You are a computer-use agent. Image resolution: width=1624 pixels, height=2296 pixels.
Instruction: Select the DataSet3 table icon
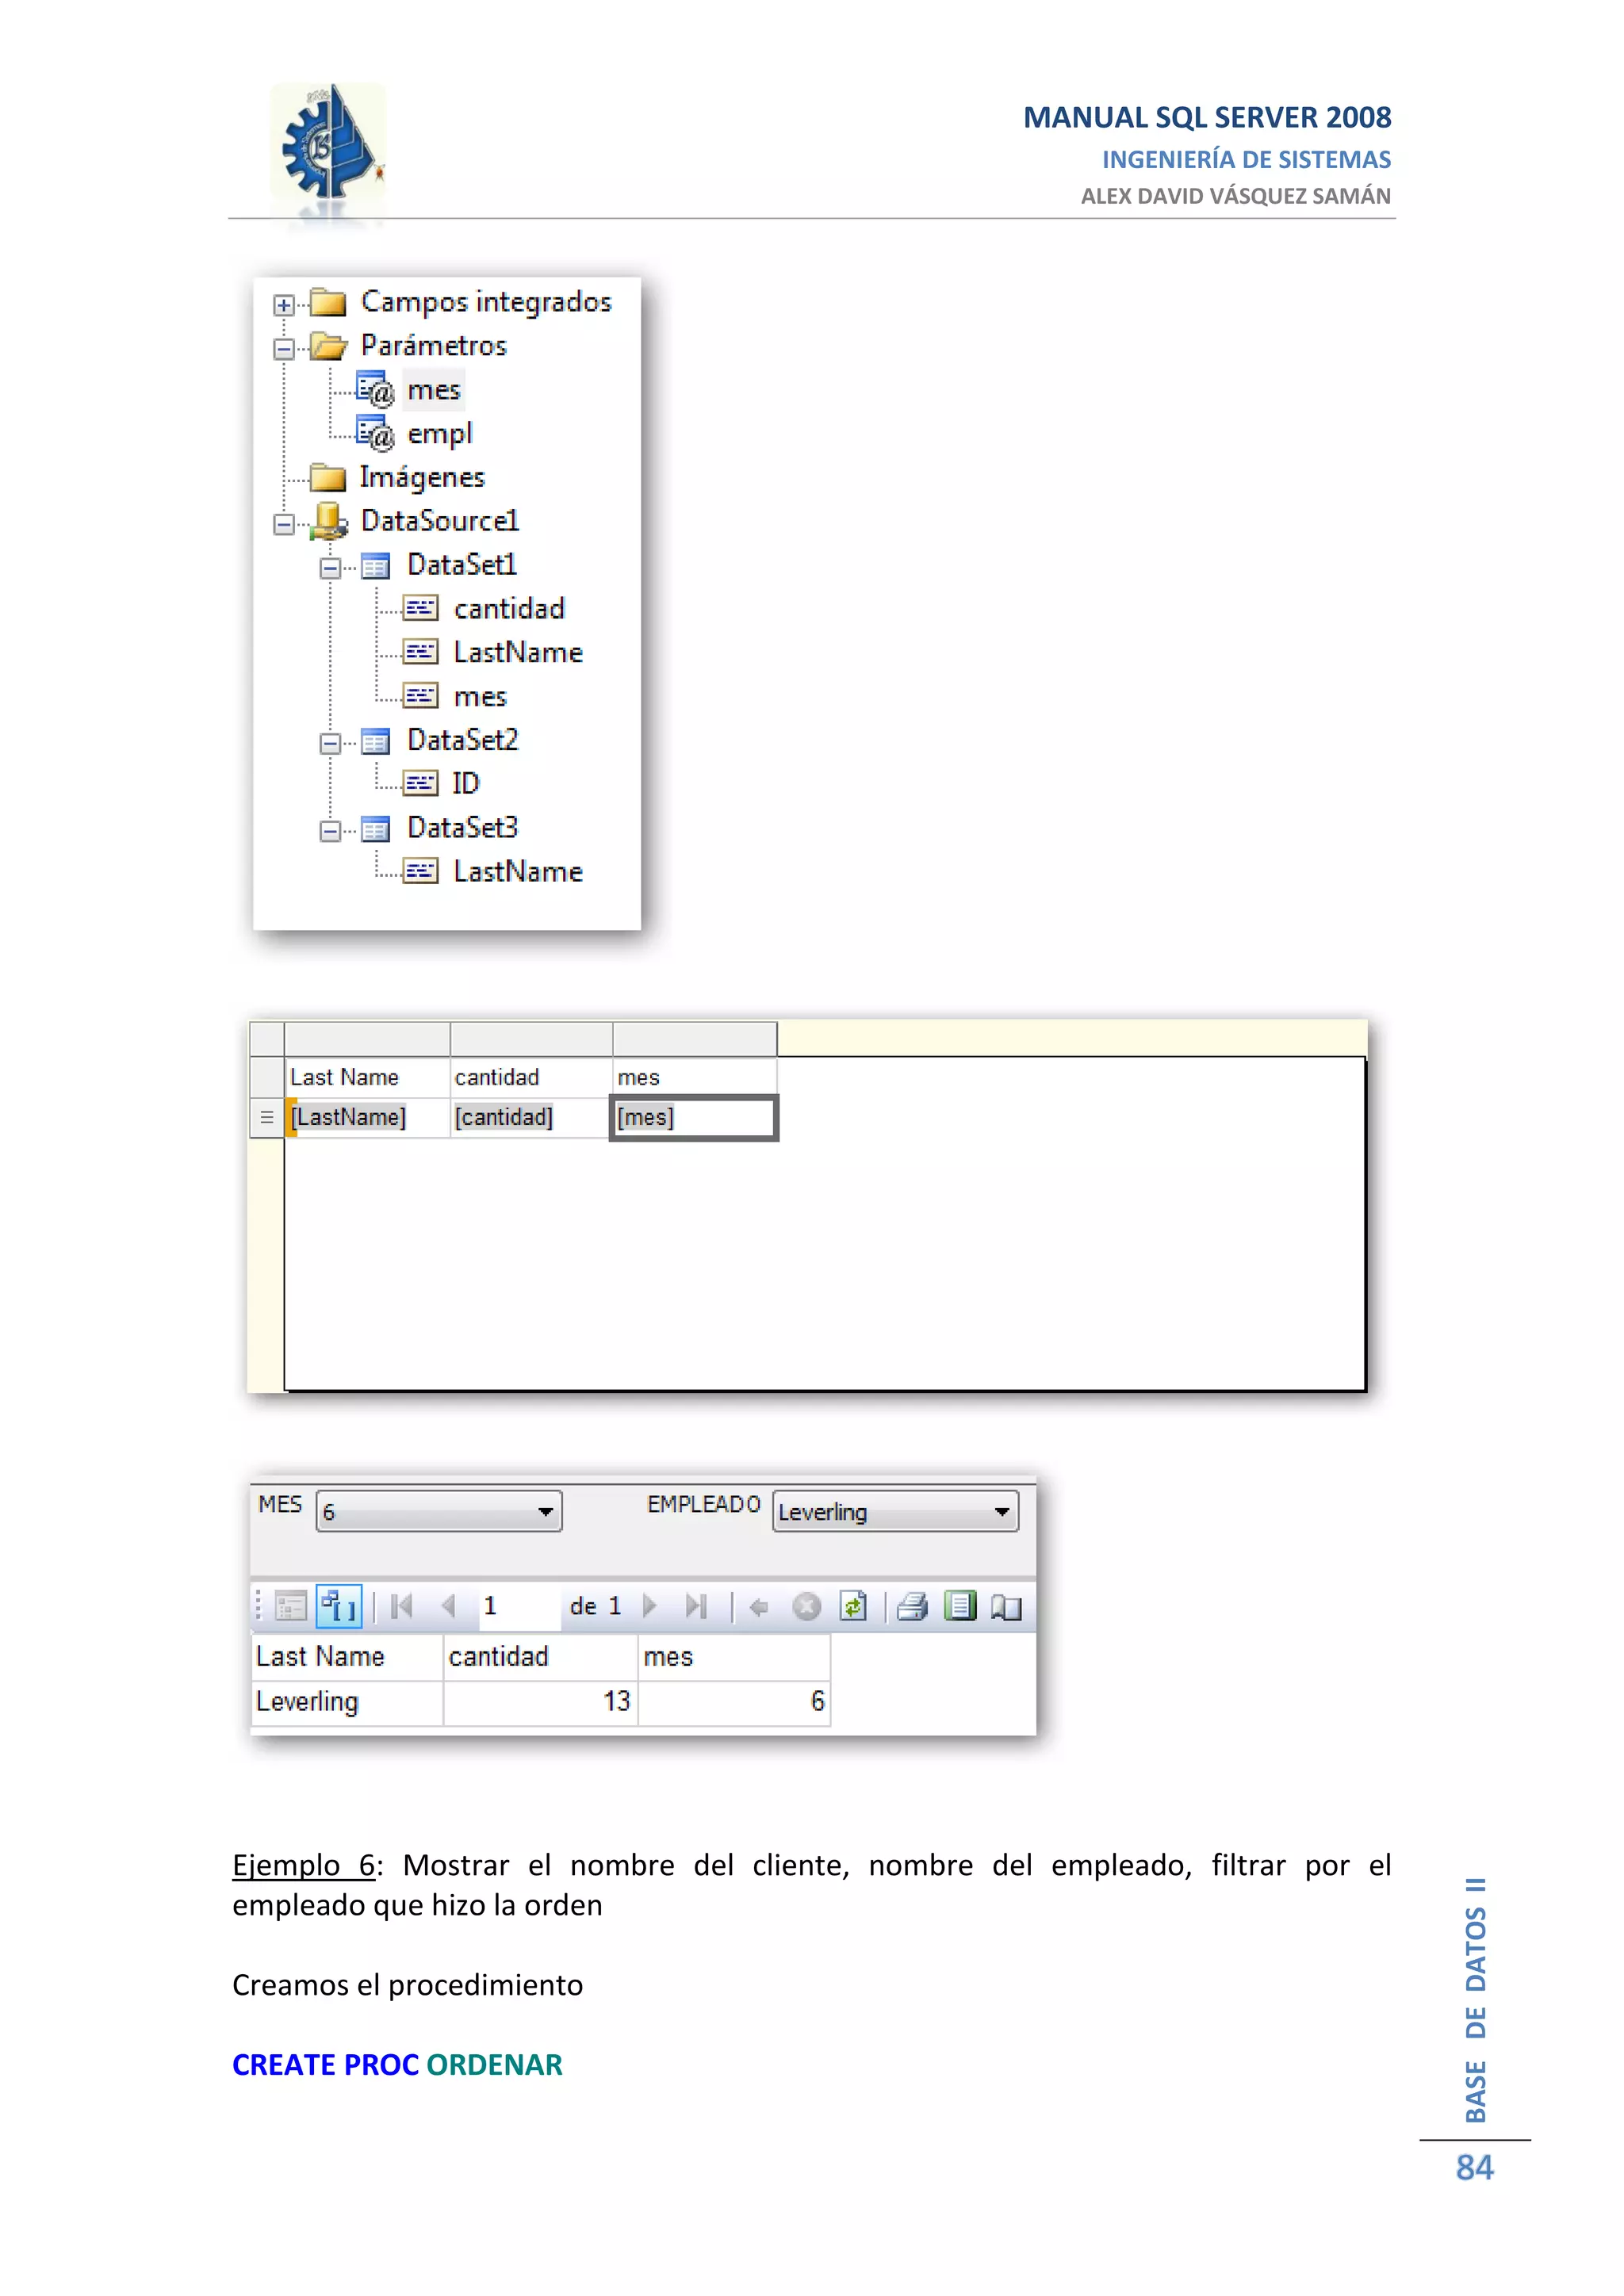click(x=375, y=830)
